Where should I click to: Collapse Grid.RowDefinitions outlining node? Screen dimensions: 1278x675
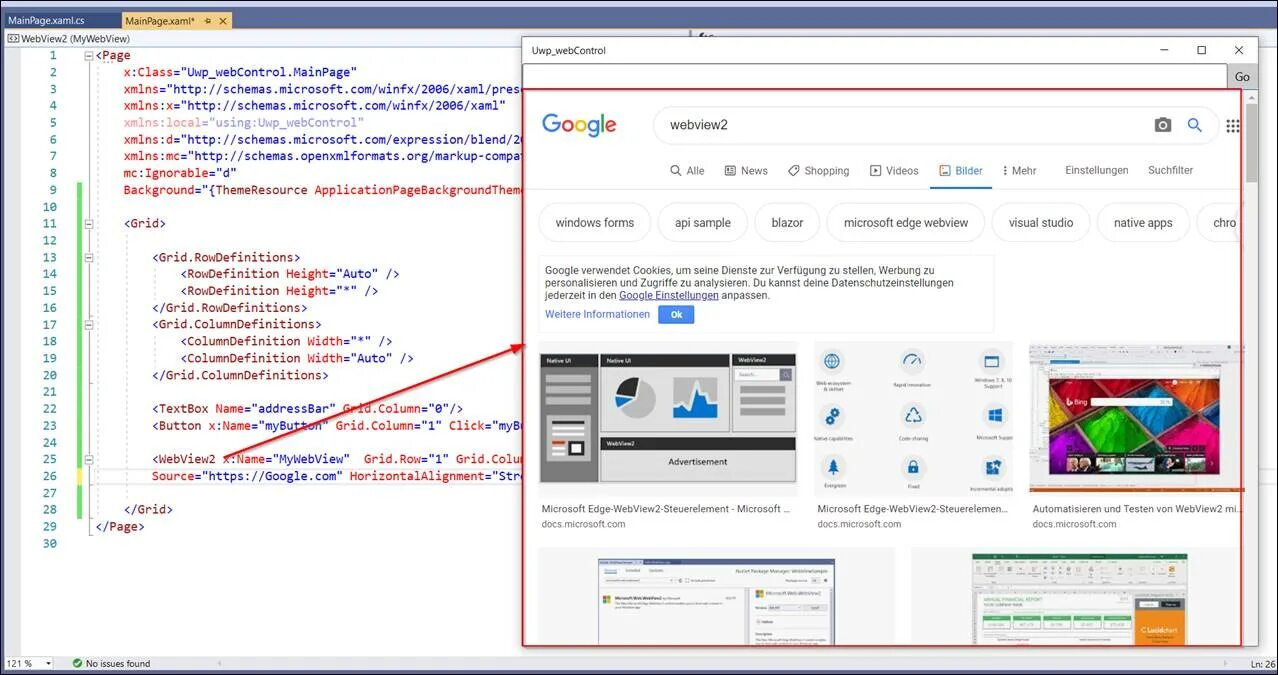tap(89, 257)
